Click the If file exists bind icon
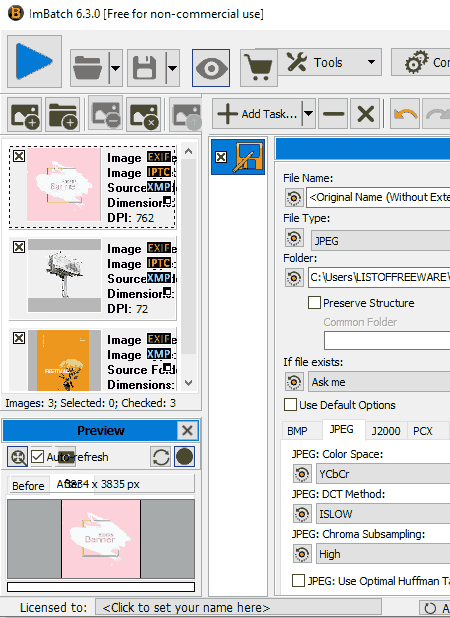Image resolution: width=450 pixels, height=618 pixels. pyautogui.click(x=294, y=382)
